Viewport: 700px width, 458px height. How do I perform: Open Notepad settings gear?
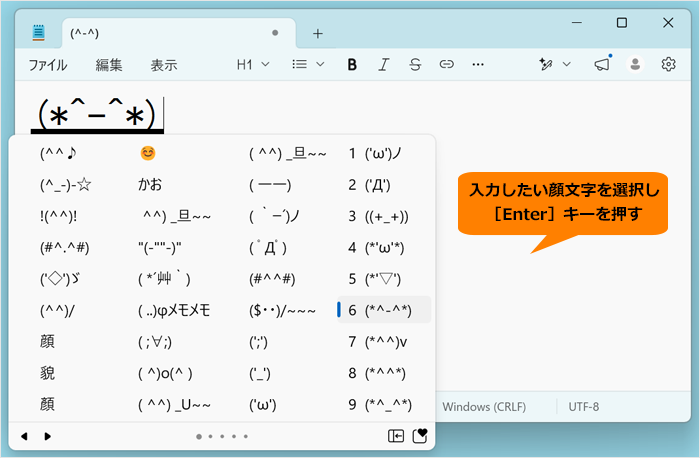tap(668, 64)
